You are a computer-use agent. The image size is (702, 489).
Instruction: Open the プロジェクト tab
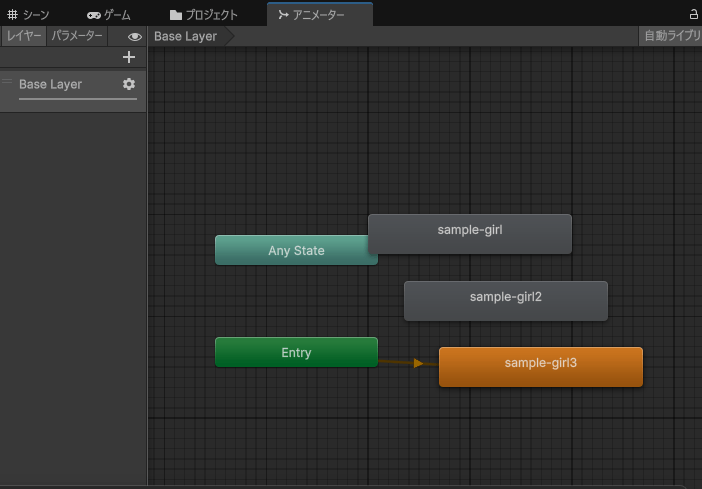pos(204,15)
